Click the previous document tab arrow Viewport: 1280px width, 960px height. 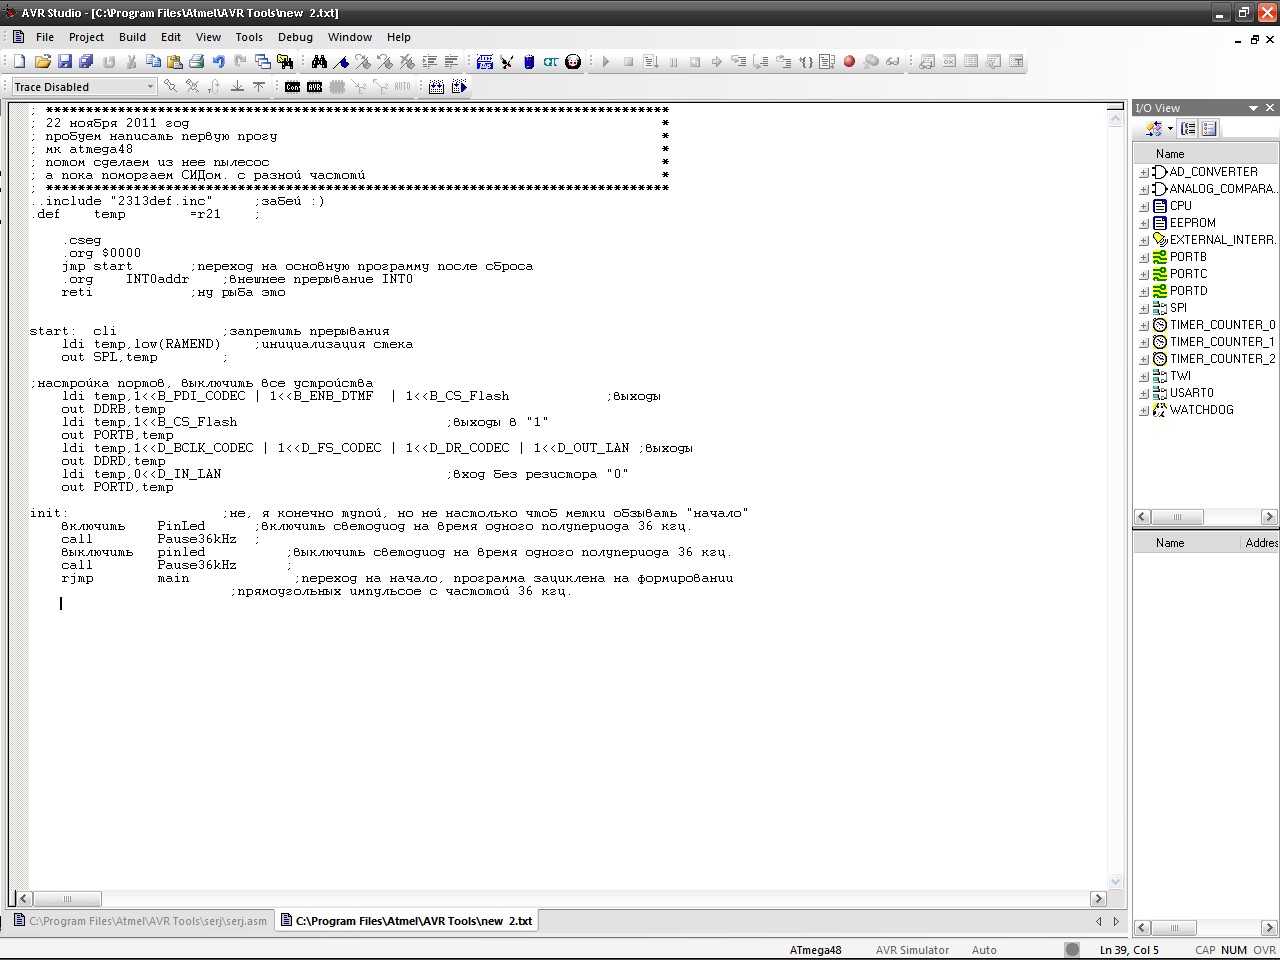click(x=1098, y=921)
